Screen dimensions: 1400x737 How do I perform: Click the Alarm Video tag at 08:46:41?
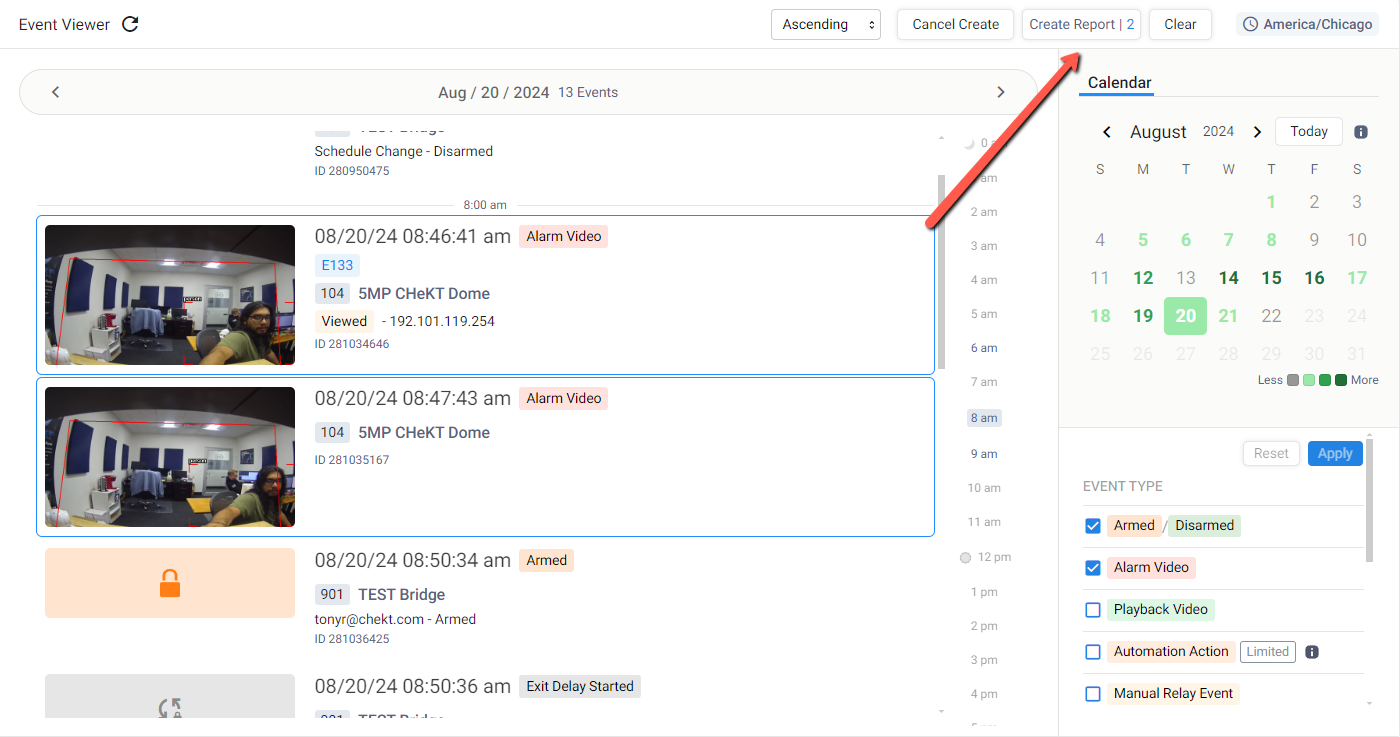(563, 236)
